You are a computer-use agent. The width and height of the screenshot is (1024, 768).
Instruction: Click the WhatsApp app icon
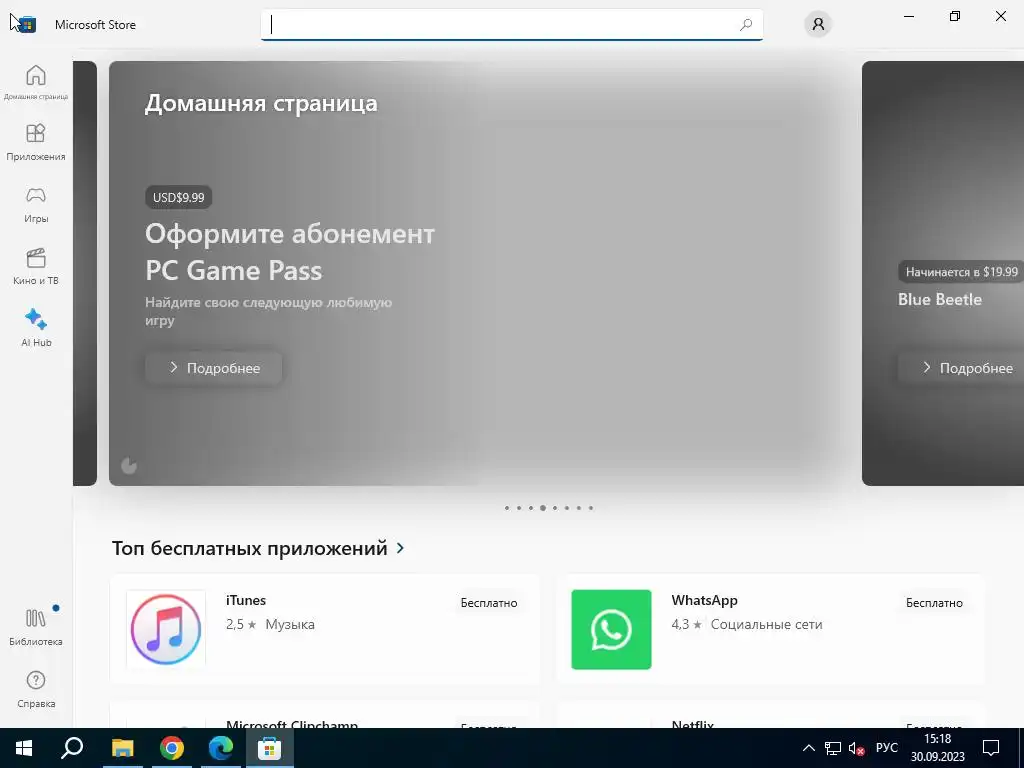tap(611, 630)
